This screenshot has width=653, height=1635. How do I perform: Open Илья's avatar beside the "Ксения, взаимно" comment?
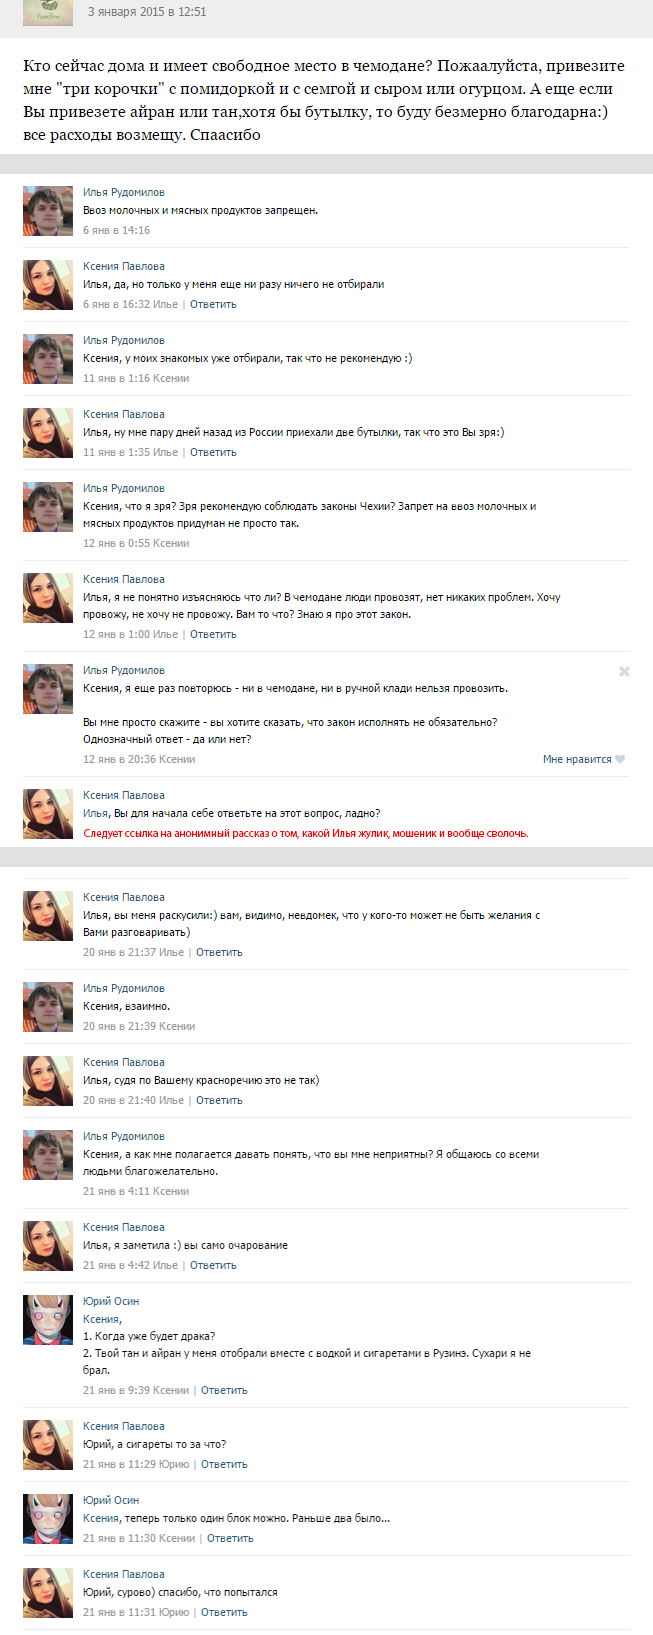[48, 1007]
